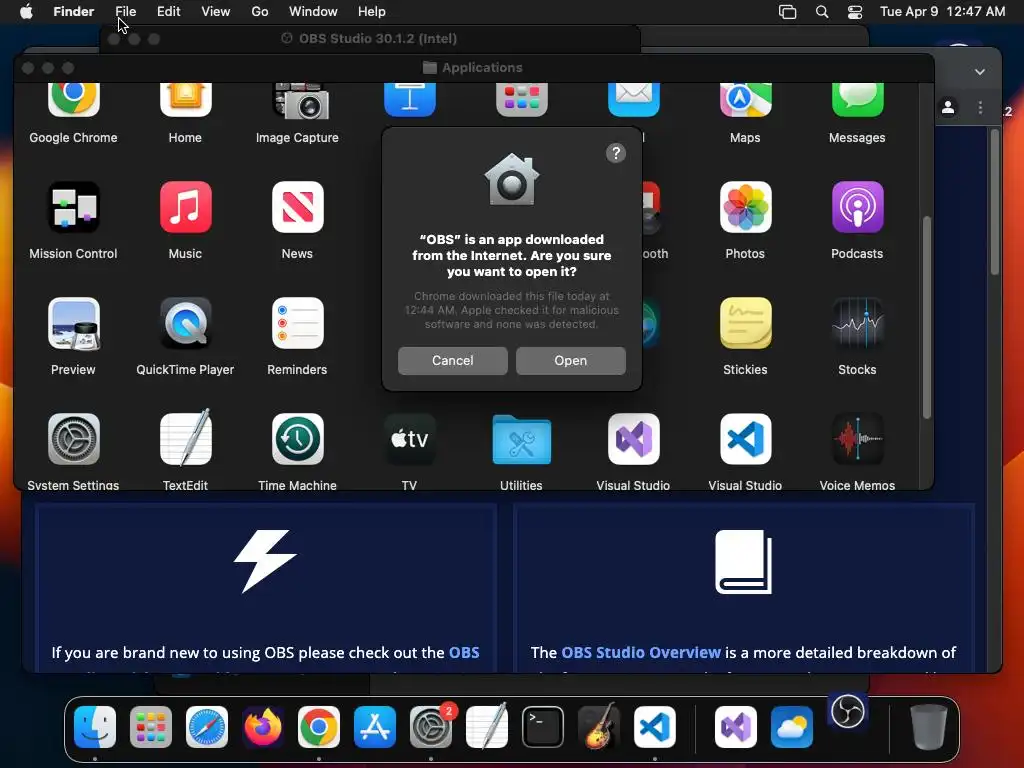Open the Keynote app icon

click(409, 99)
